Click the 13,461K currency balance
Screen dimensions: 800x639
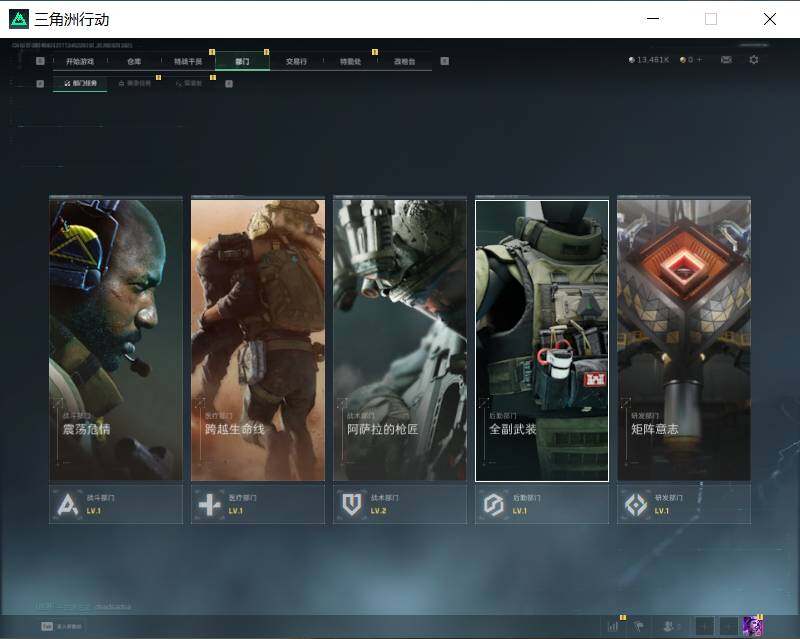point(648,60)
